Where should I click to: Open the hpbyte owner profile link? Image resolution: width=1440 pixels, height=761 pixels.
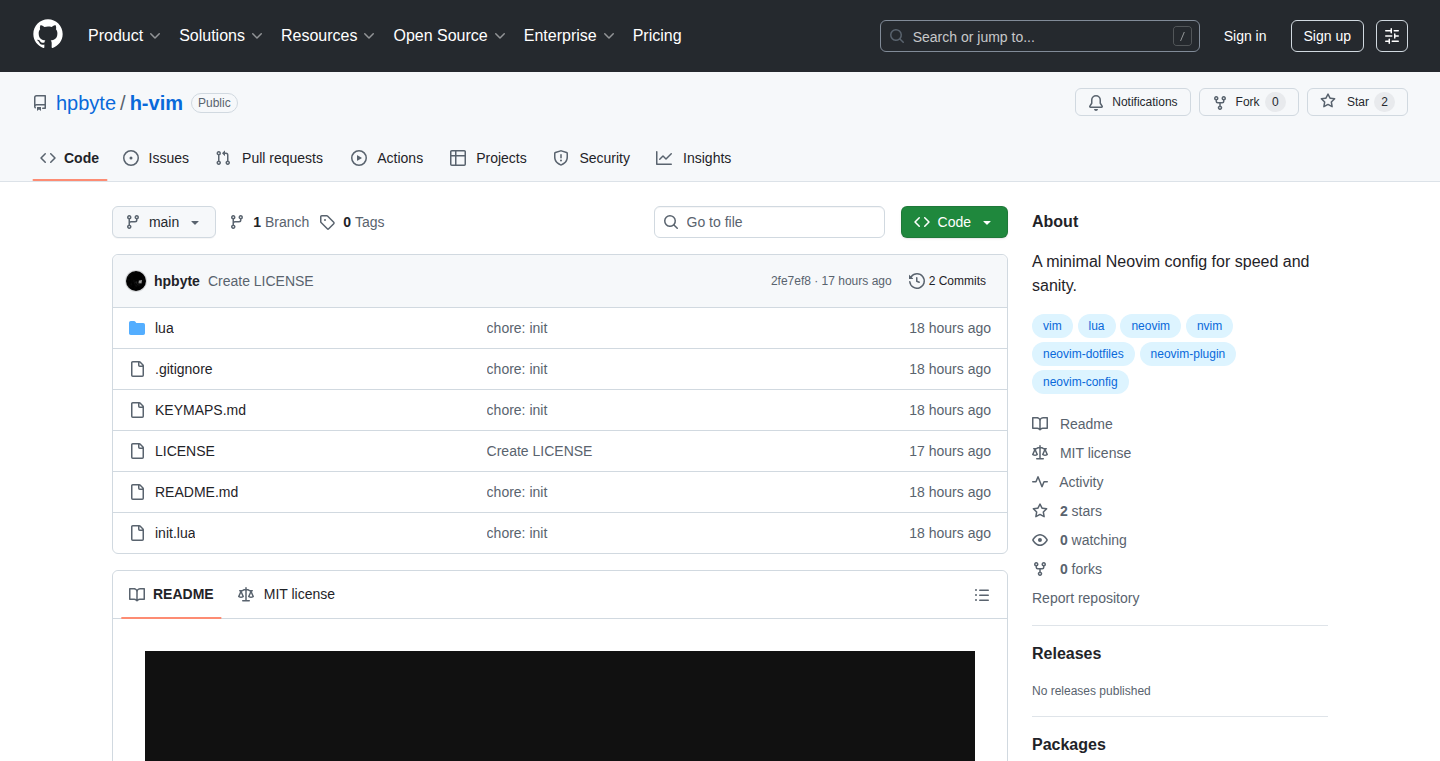(x=86, y=103)
